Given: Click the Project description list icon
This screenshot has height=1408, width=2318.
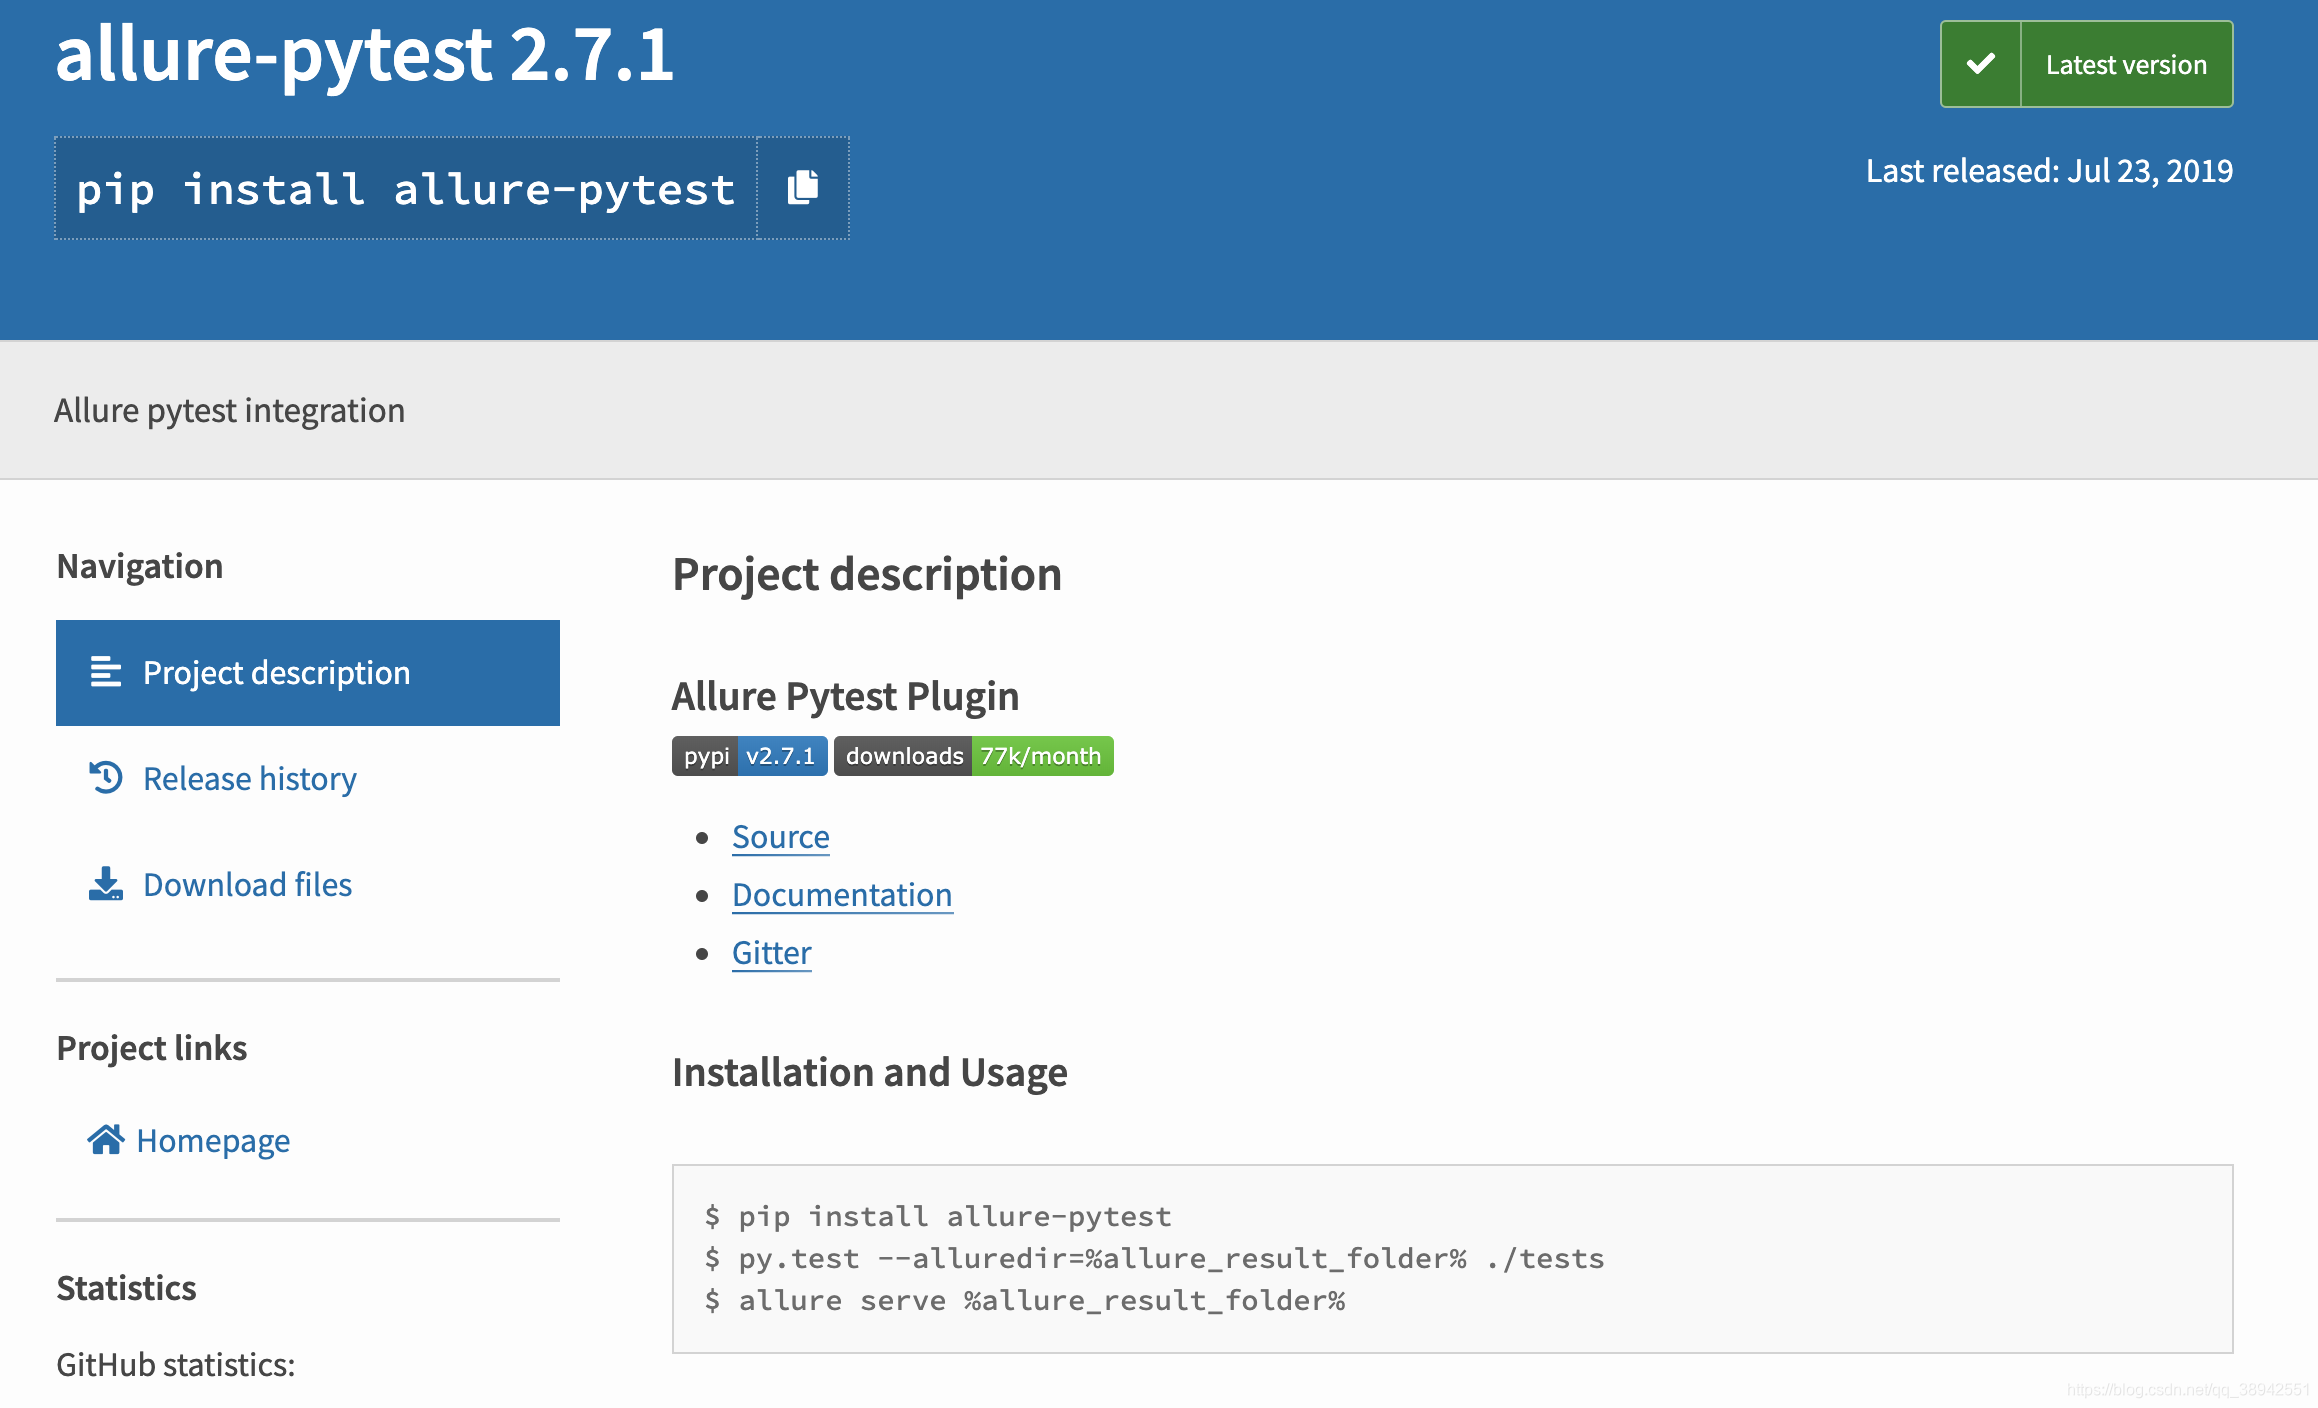Looking at the screenshot, I should click(105, 672).
